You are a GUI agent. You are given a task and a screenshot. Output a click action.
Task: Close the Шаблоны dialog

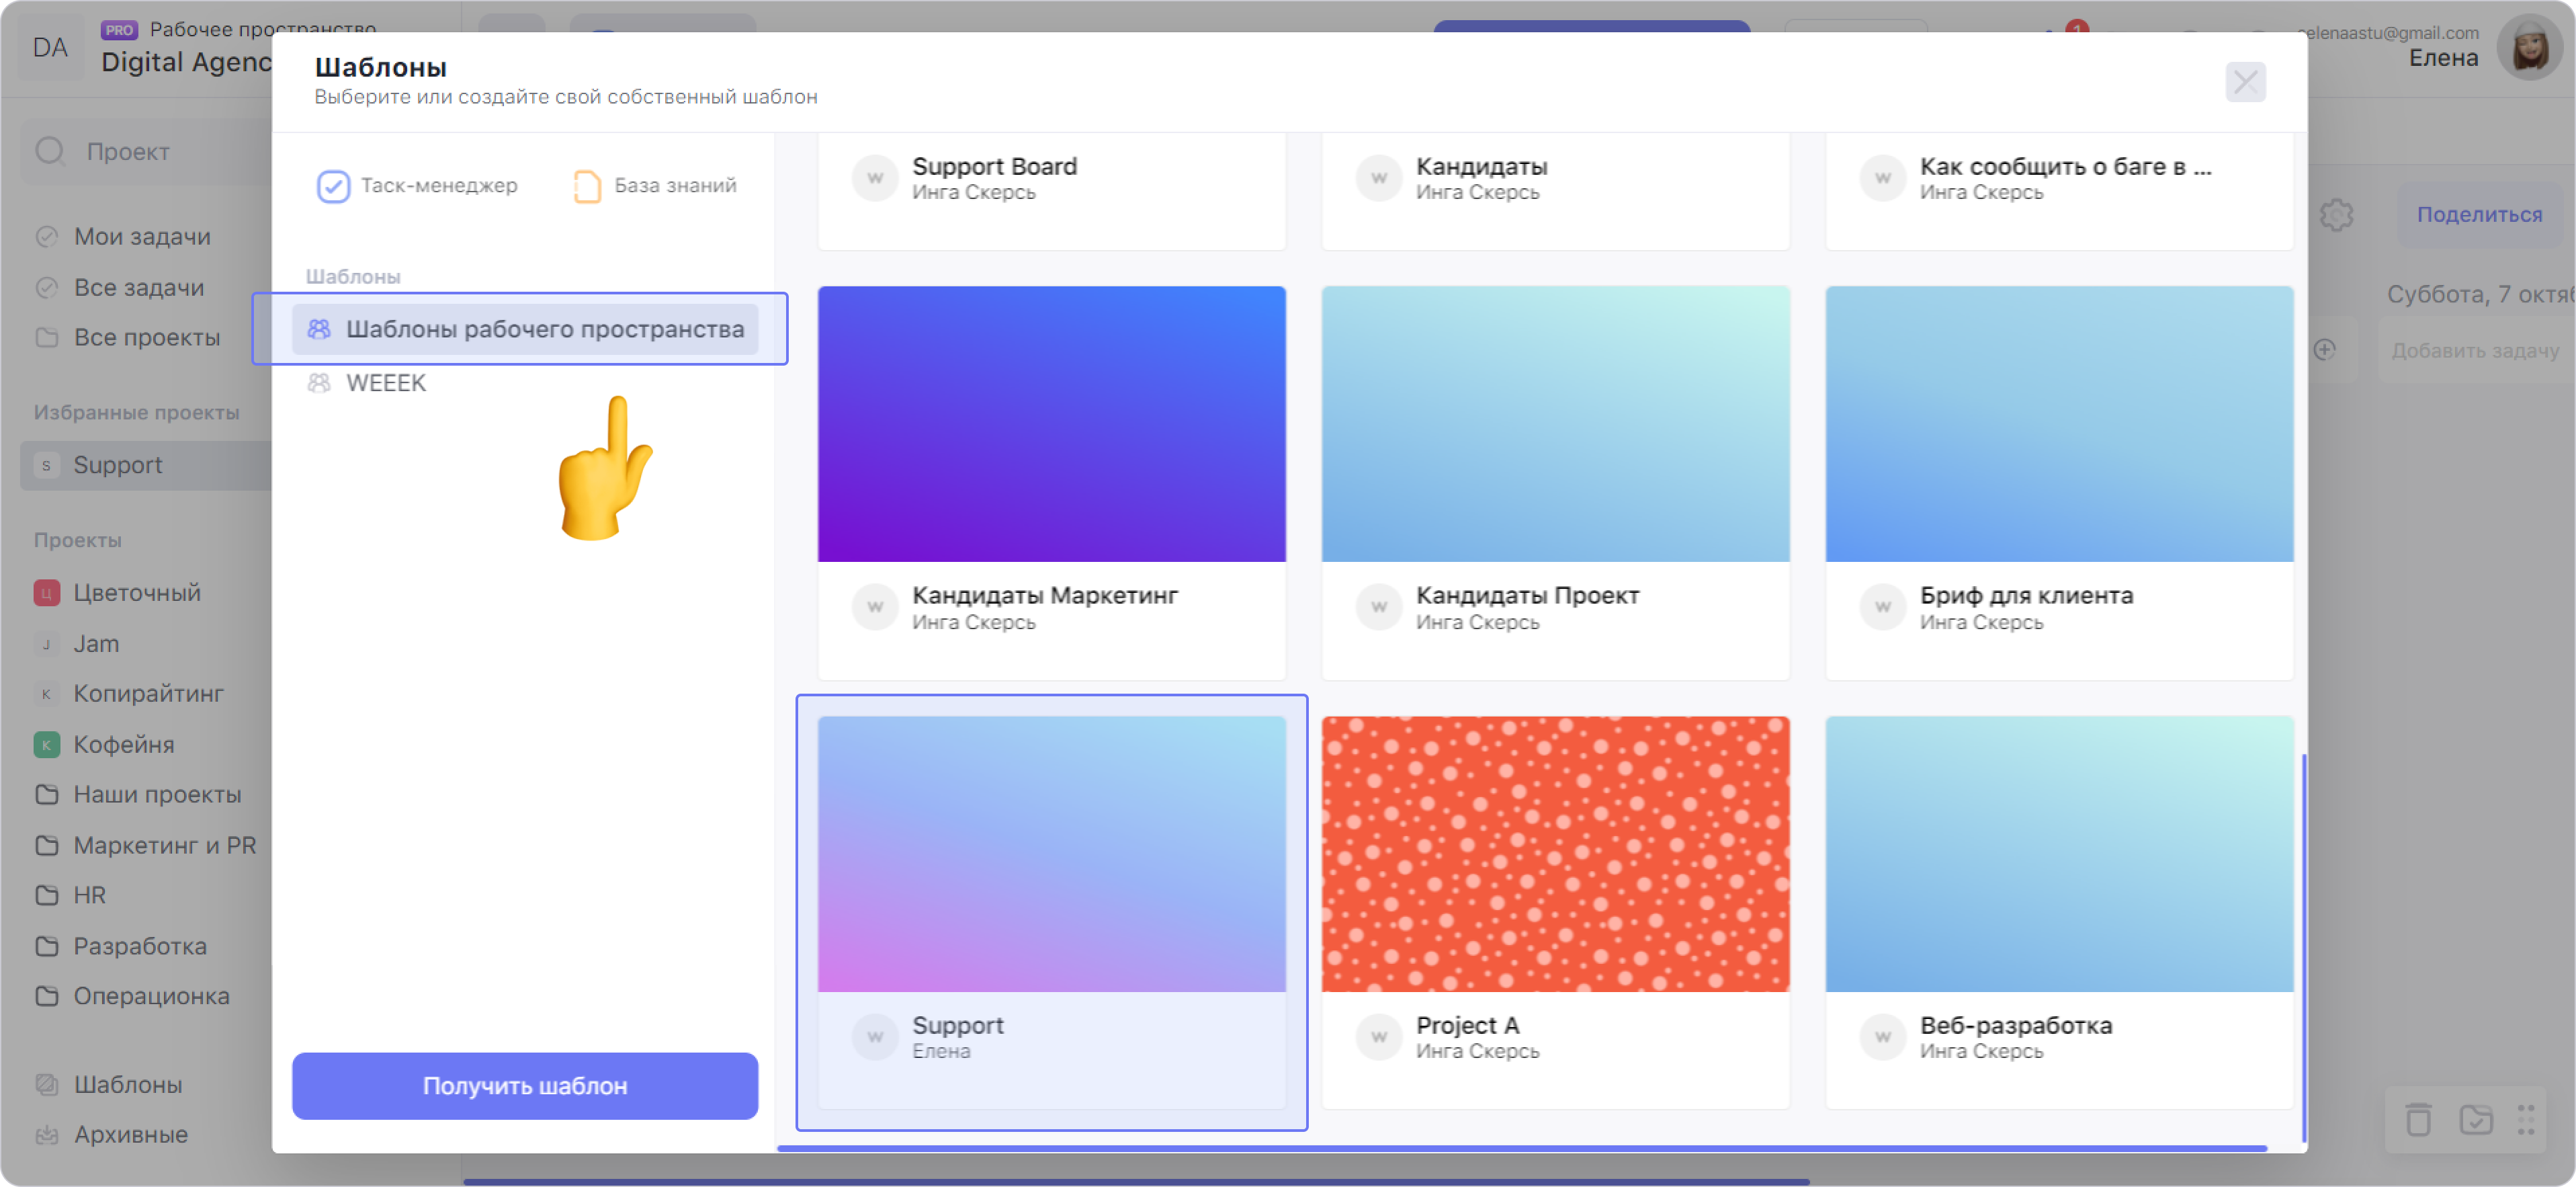coord(2245,82)
